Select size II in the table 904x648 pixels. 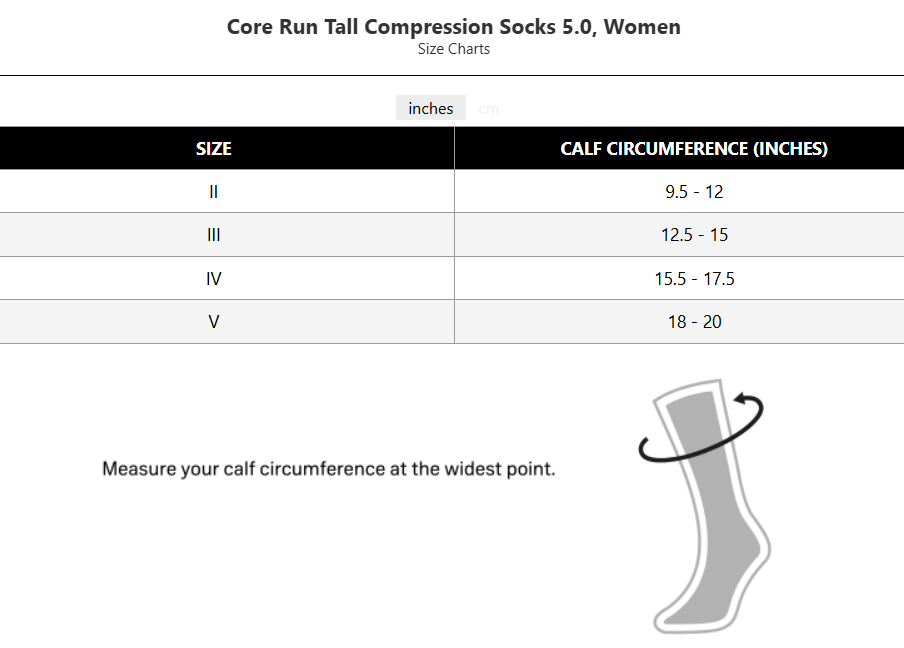[x=214, y=192]
